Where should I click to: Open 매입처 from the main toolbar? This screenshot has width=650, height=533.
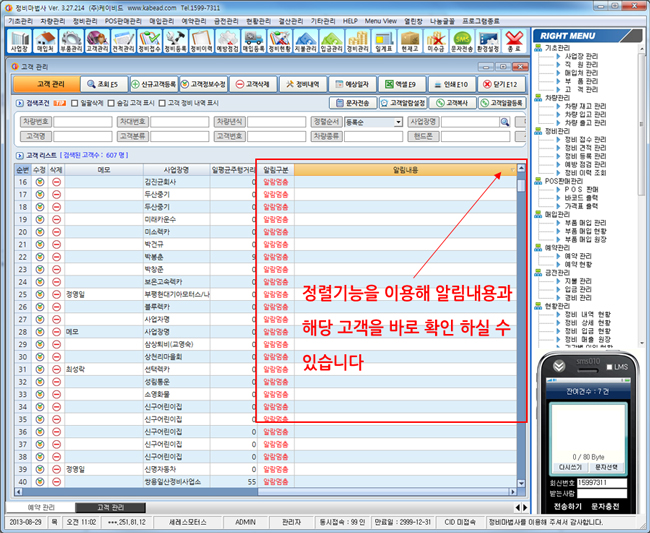(44, 40)
